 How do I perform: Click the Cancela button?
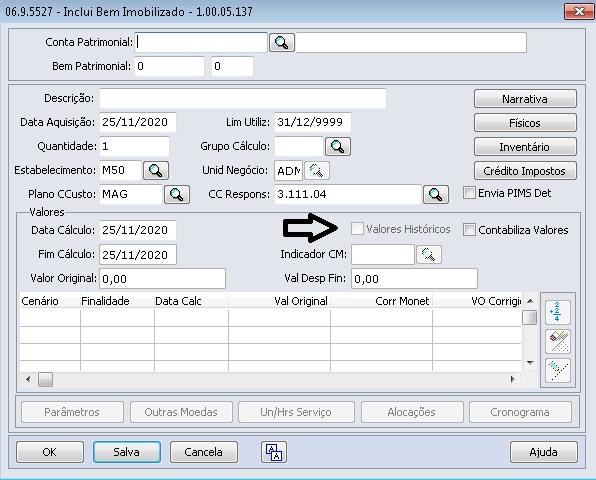[x=203, y=452]
